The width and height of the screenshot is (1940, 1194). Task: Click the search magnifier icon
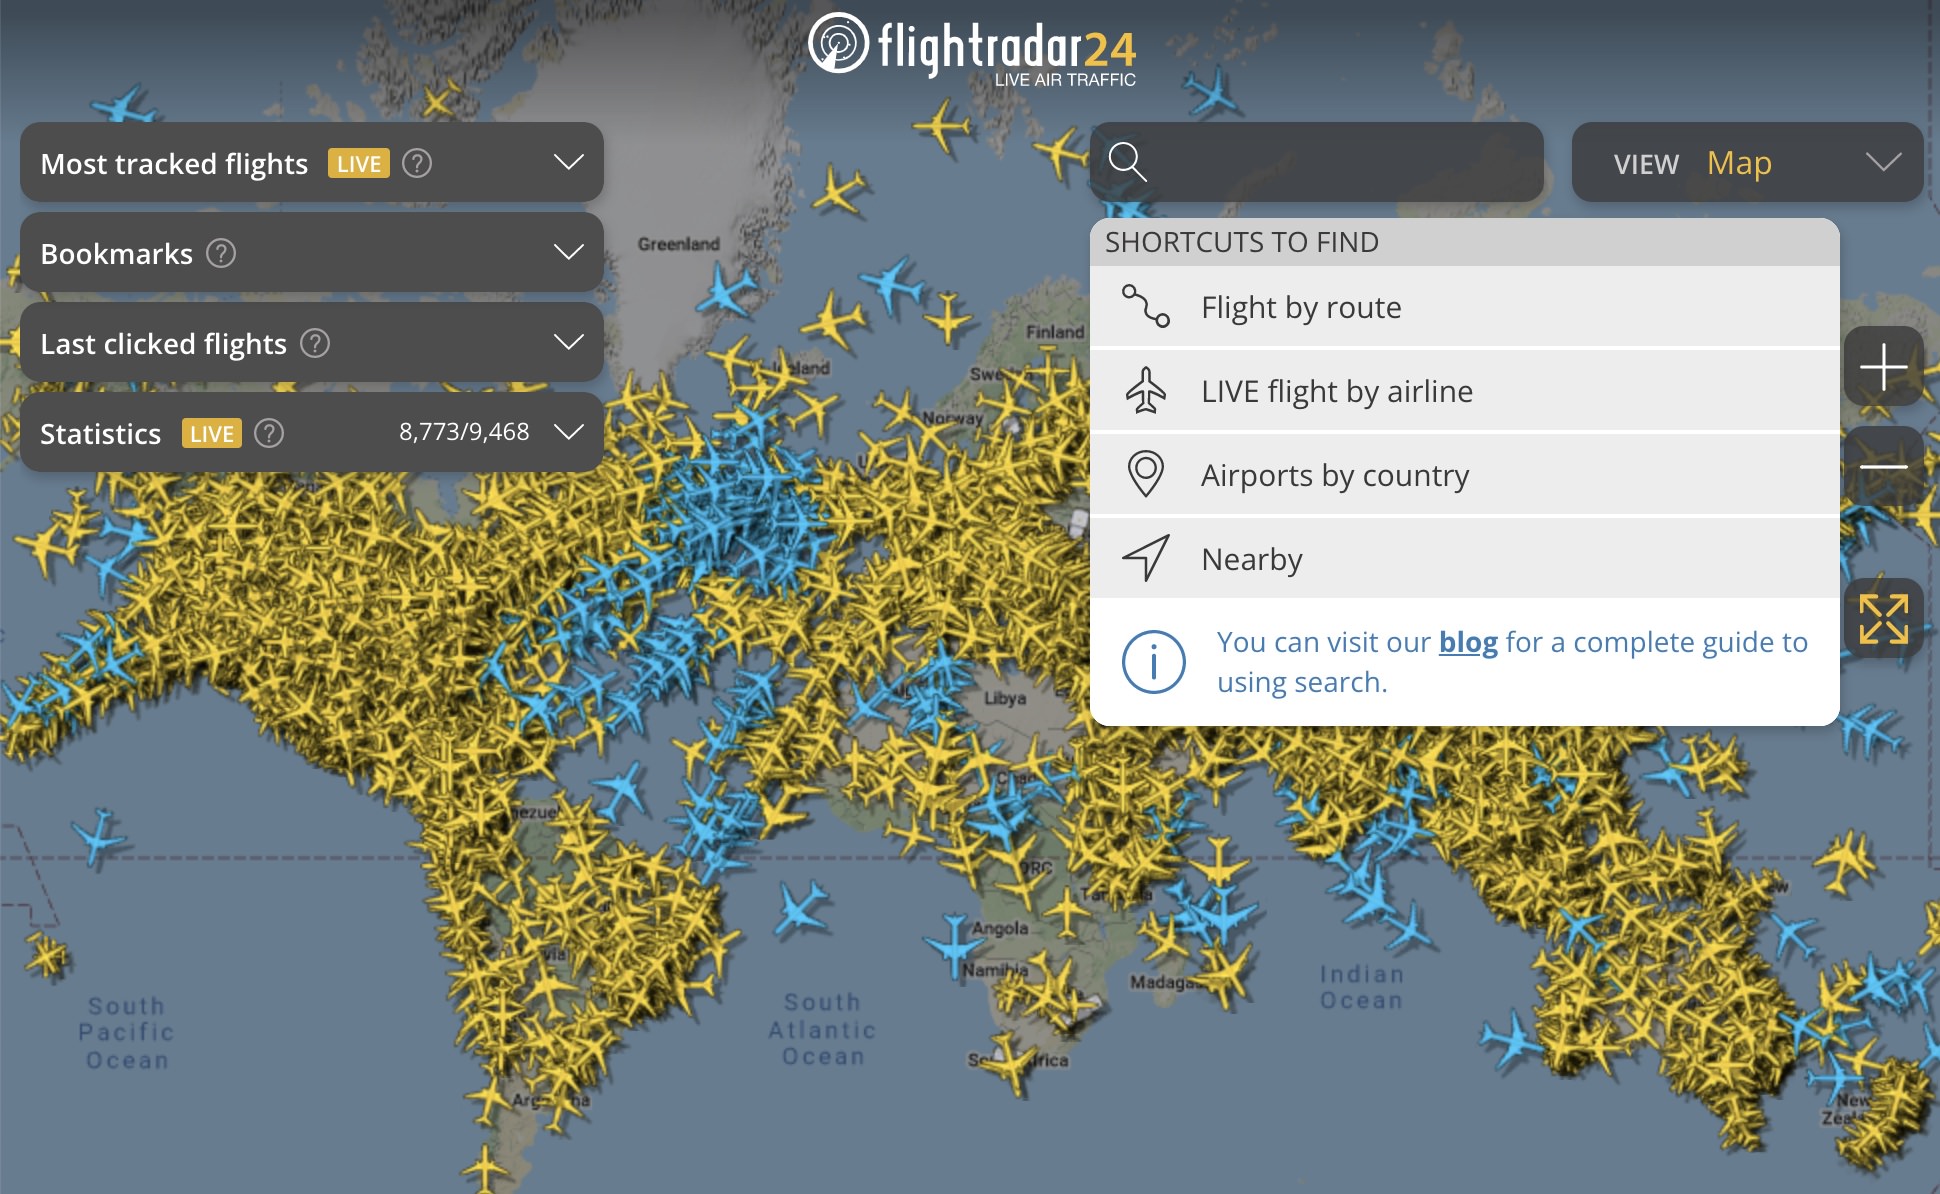(x=1128, y=161)
